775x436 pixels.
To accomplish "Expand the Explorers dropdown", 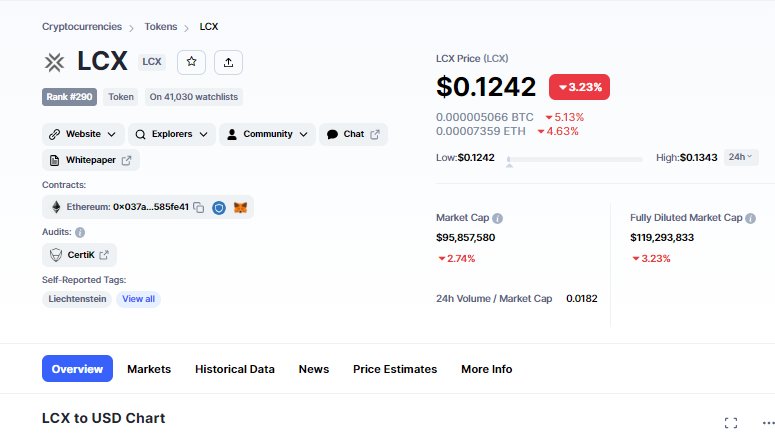I will (x=172, y=134).
